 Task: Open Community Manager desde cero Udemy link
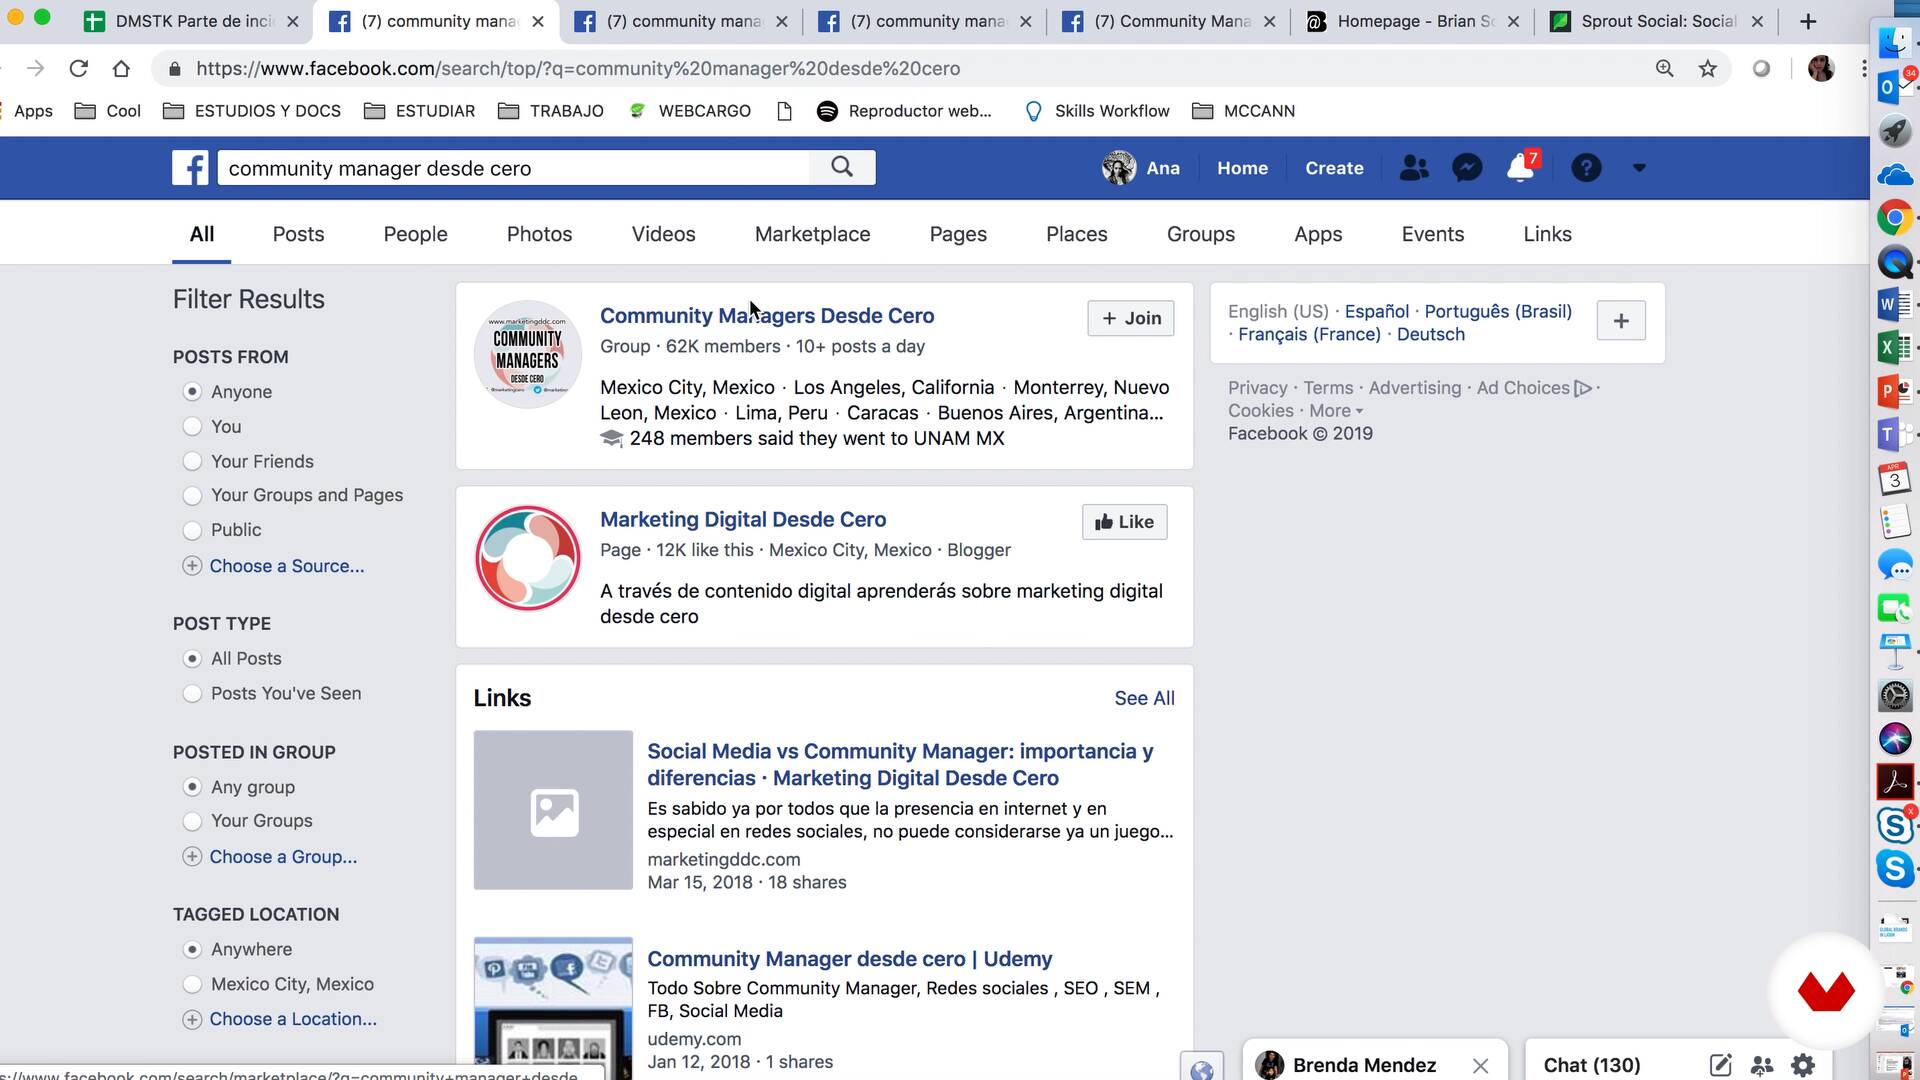[x=849, y=959]
